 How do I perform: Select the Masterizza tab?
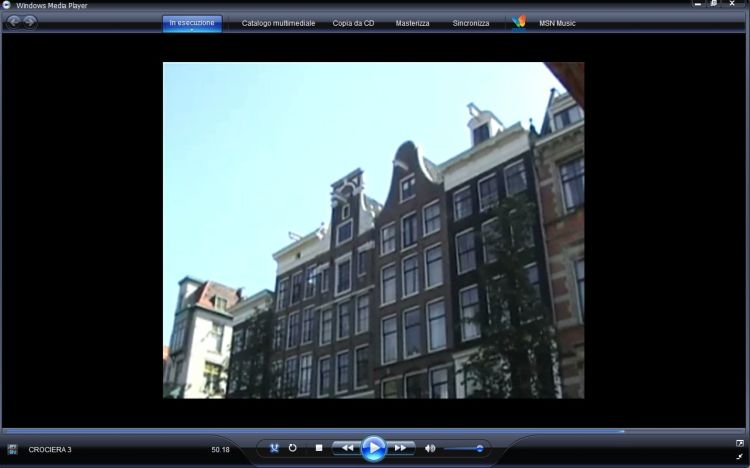(412, 23)
